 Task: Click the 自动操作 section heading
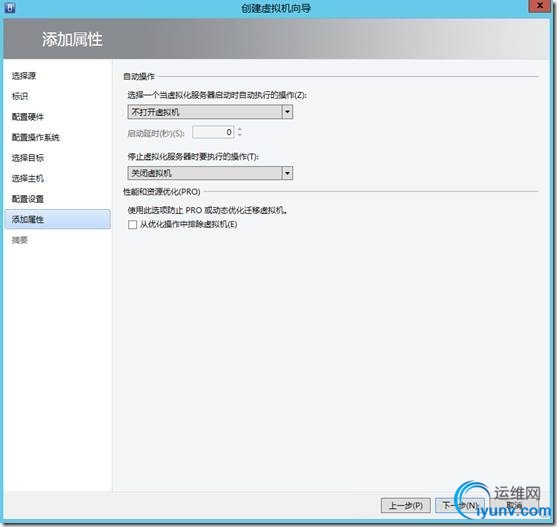coord(139,76)
